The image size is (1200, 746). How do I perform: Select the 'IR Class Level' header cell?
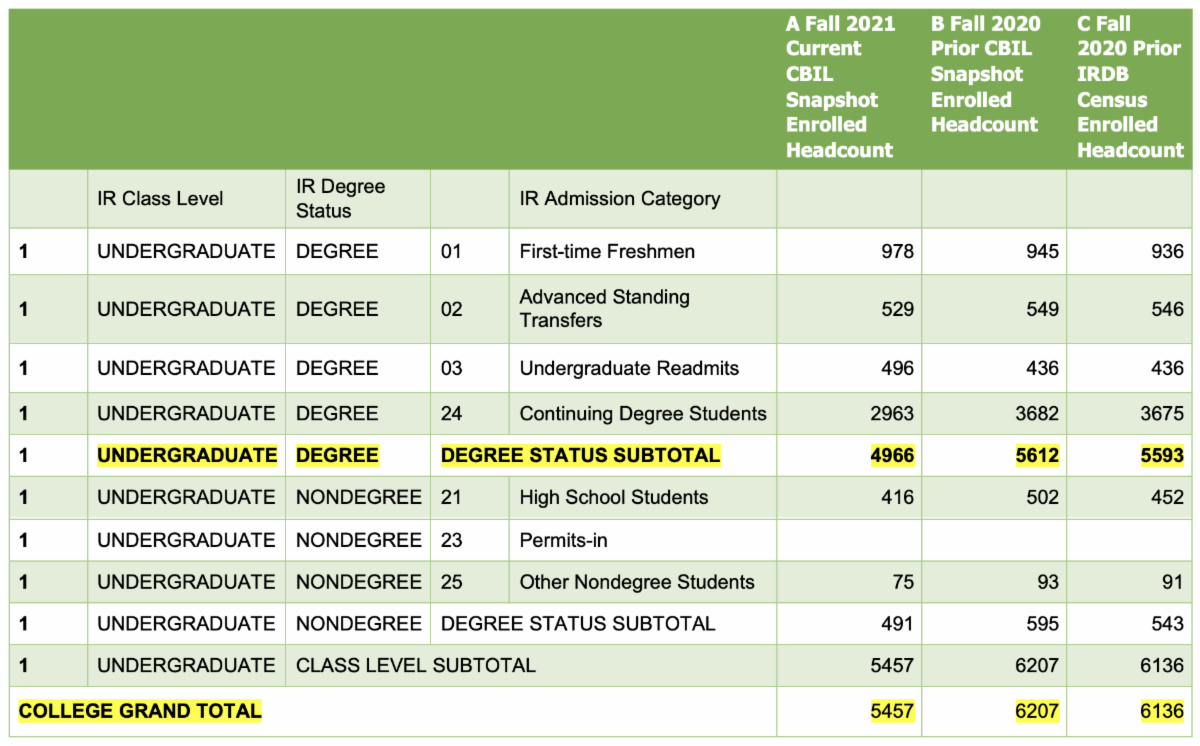[x=160, y=198]
